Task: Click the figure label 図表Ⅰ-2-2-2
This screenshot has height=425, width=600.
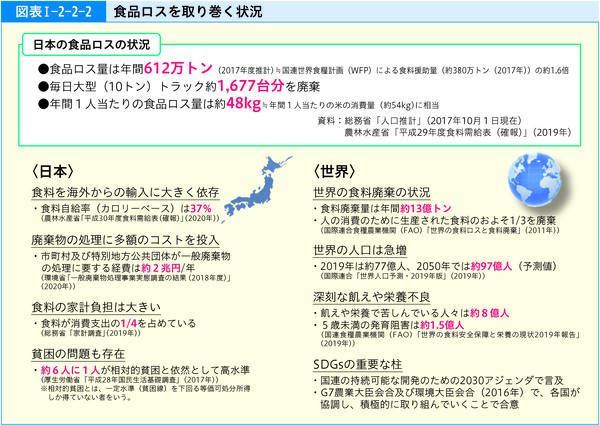Action: click(53, 11)
